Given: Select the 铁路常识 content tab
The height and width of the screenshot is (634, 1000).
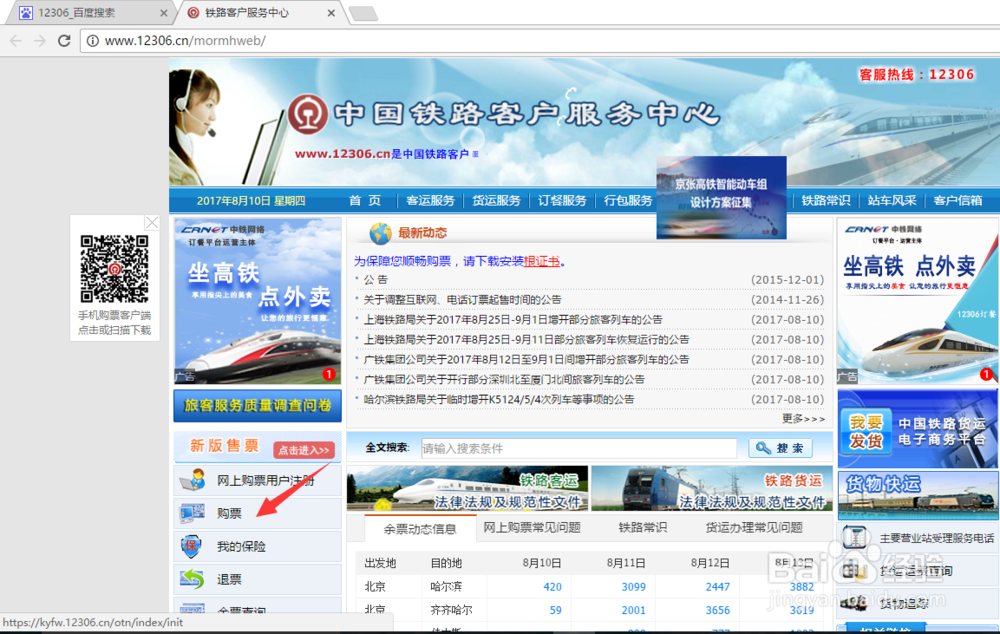Looking at the screenshot, I should (x=642, y=527).
